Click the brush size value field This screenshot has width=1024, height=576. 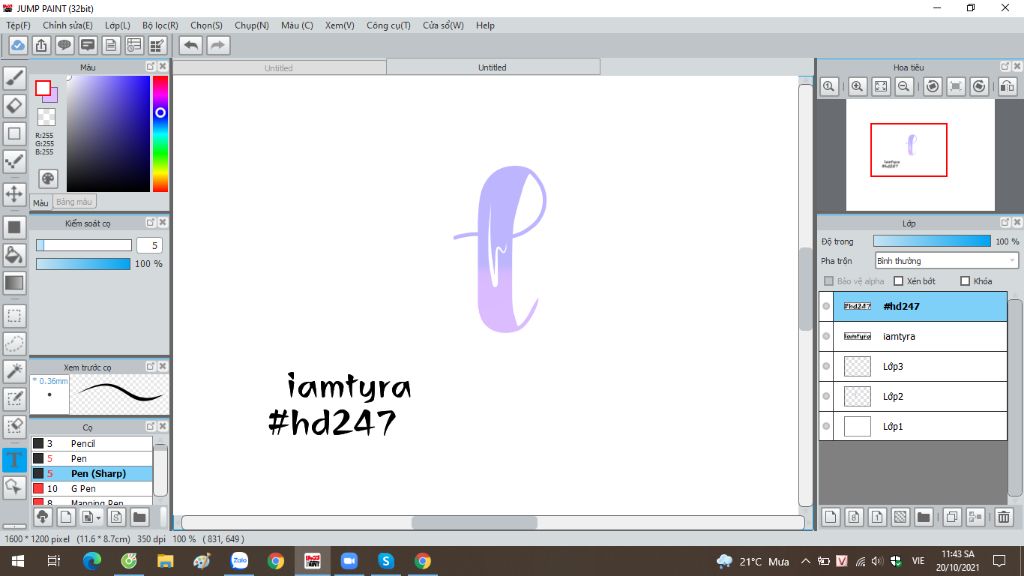(150, 246)
